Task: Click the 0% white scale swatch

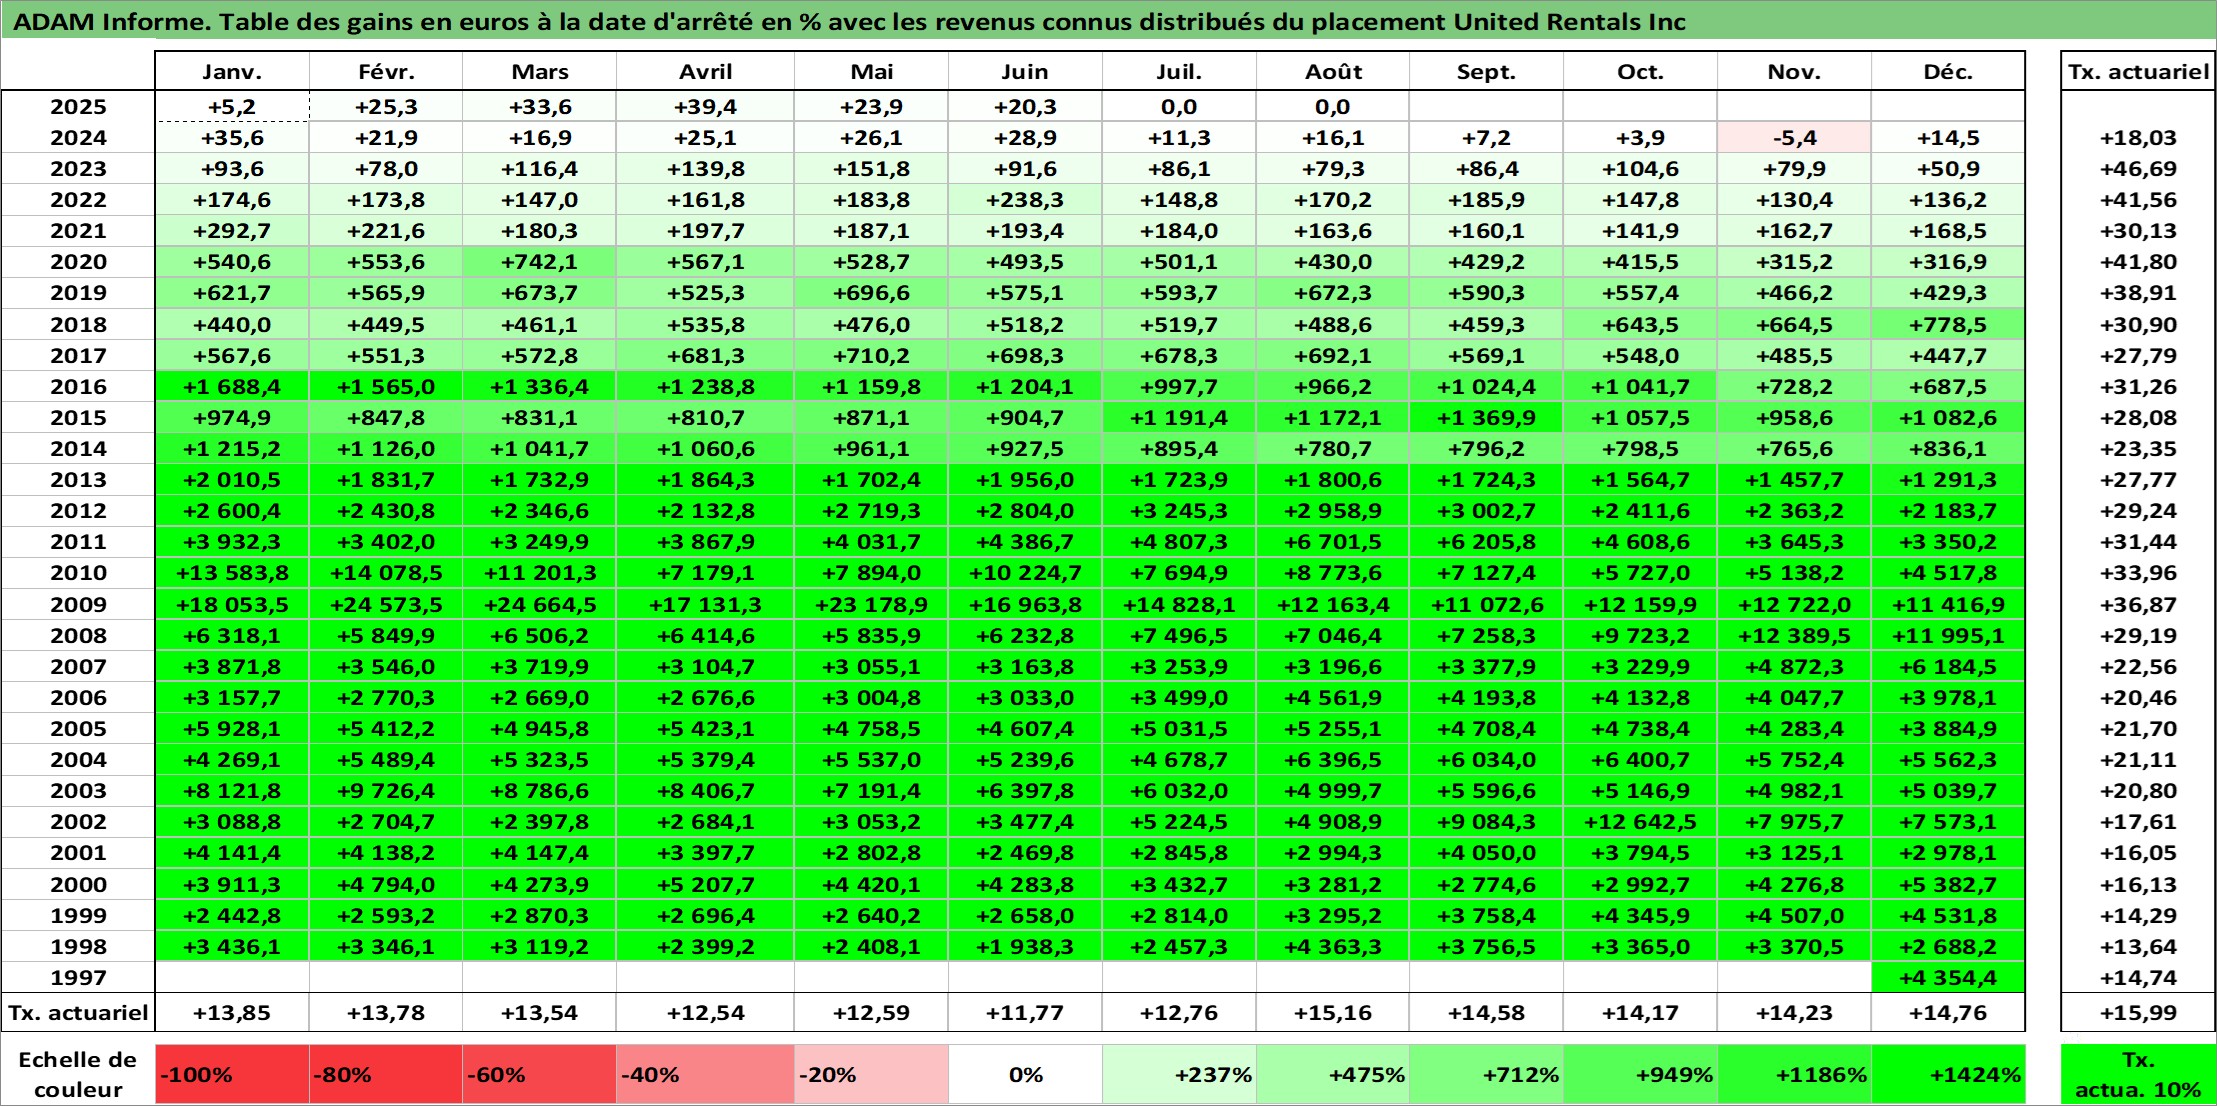Action: pos(1025,1074)
